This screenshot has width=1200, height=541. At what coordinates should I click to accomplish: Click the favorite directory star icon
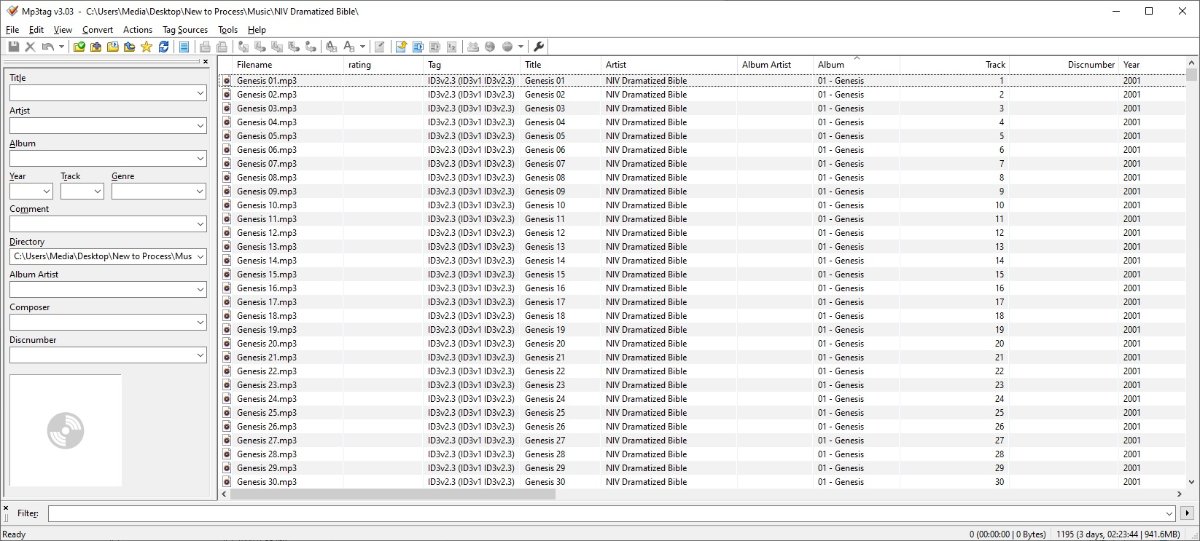coord(147,47)
